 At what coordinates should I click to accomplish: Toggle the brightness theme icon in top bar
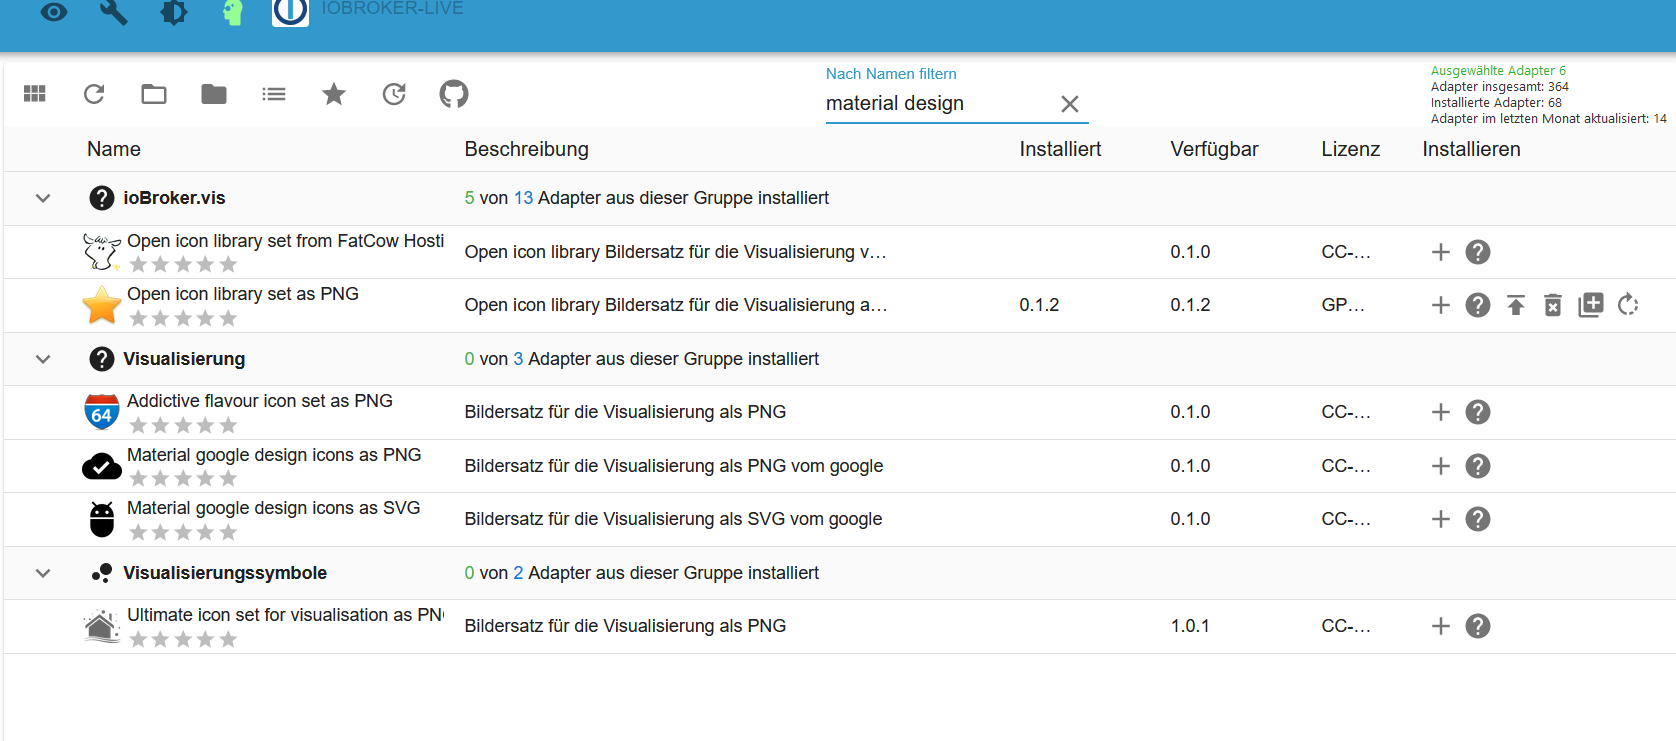pyautogui.click(x=174, y=12)
